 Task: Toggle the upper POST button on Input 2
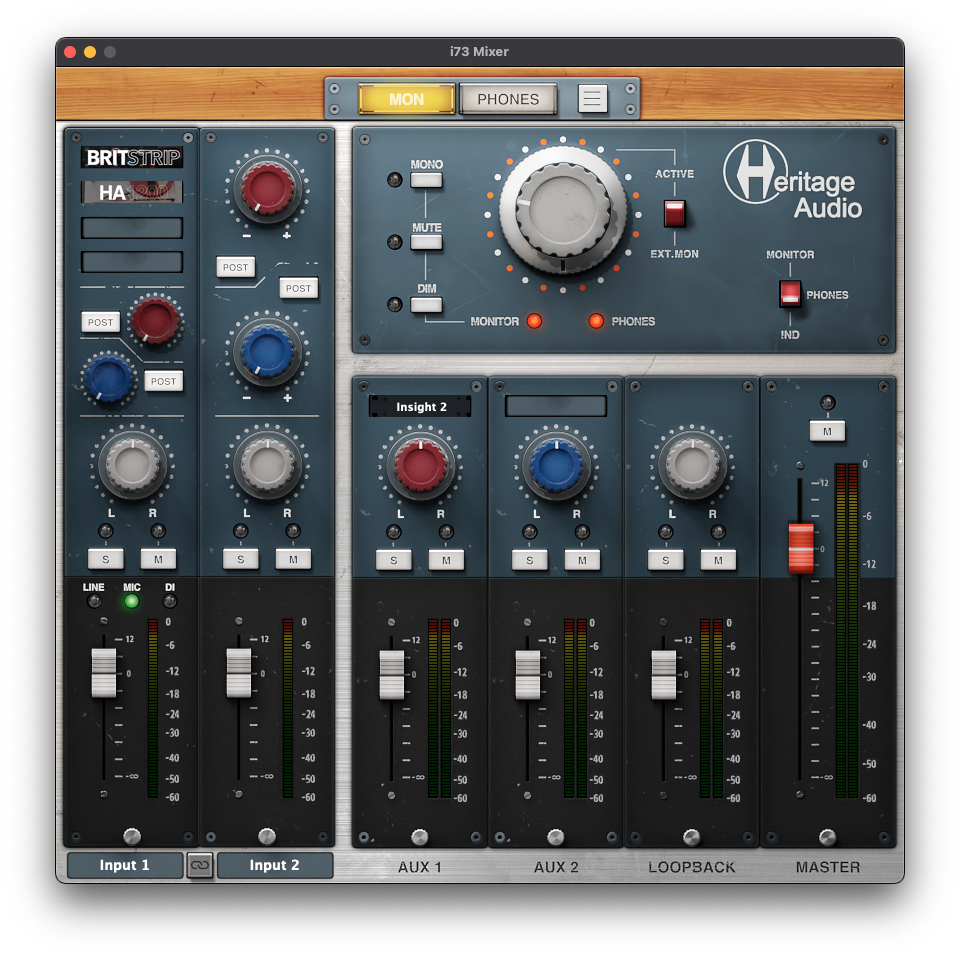(236, 267)
